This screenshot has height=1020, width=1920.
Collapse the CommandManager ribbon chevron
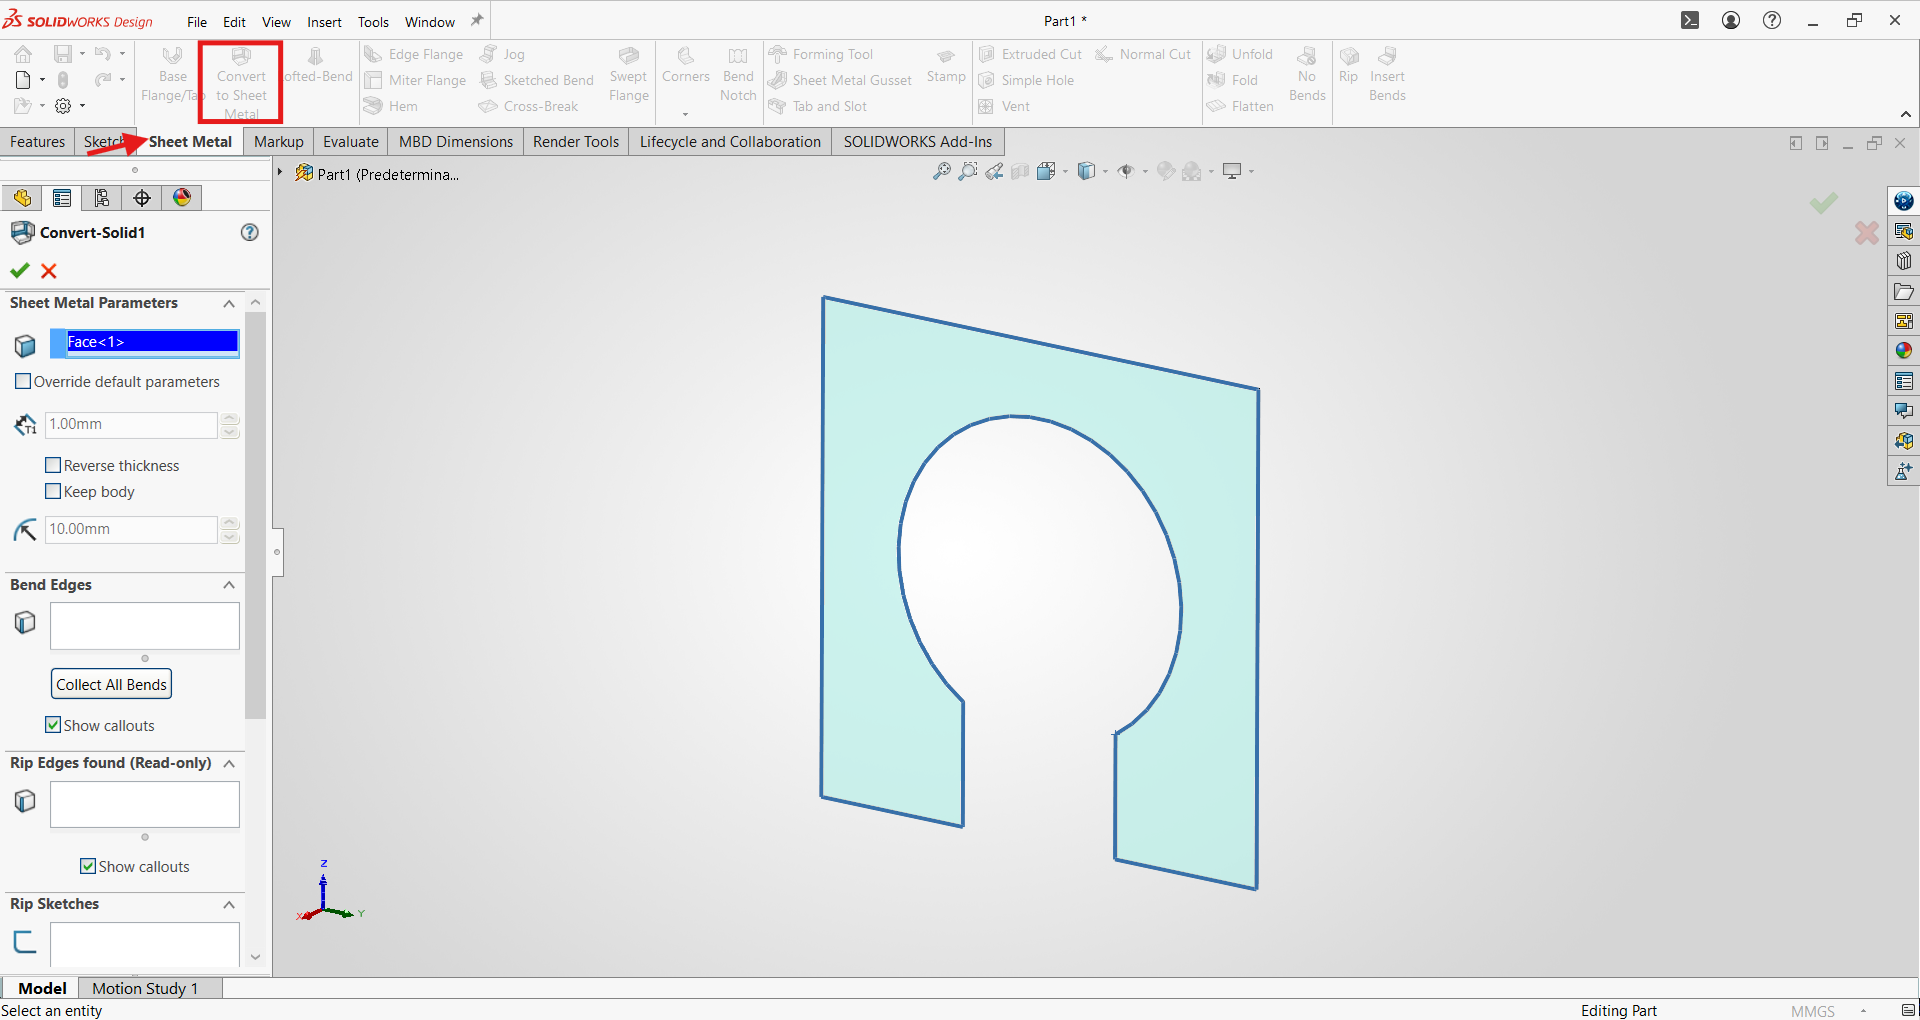click(1906, 114)
